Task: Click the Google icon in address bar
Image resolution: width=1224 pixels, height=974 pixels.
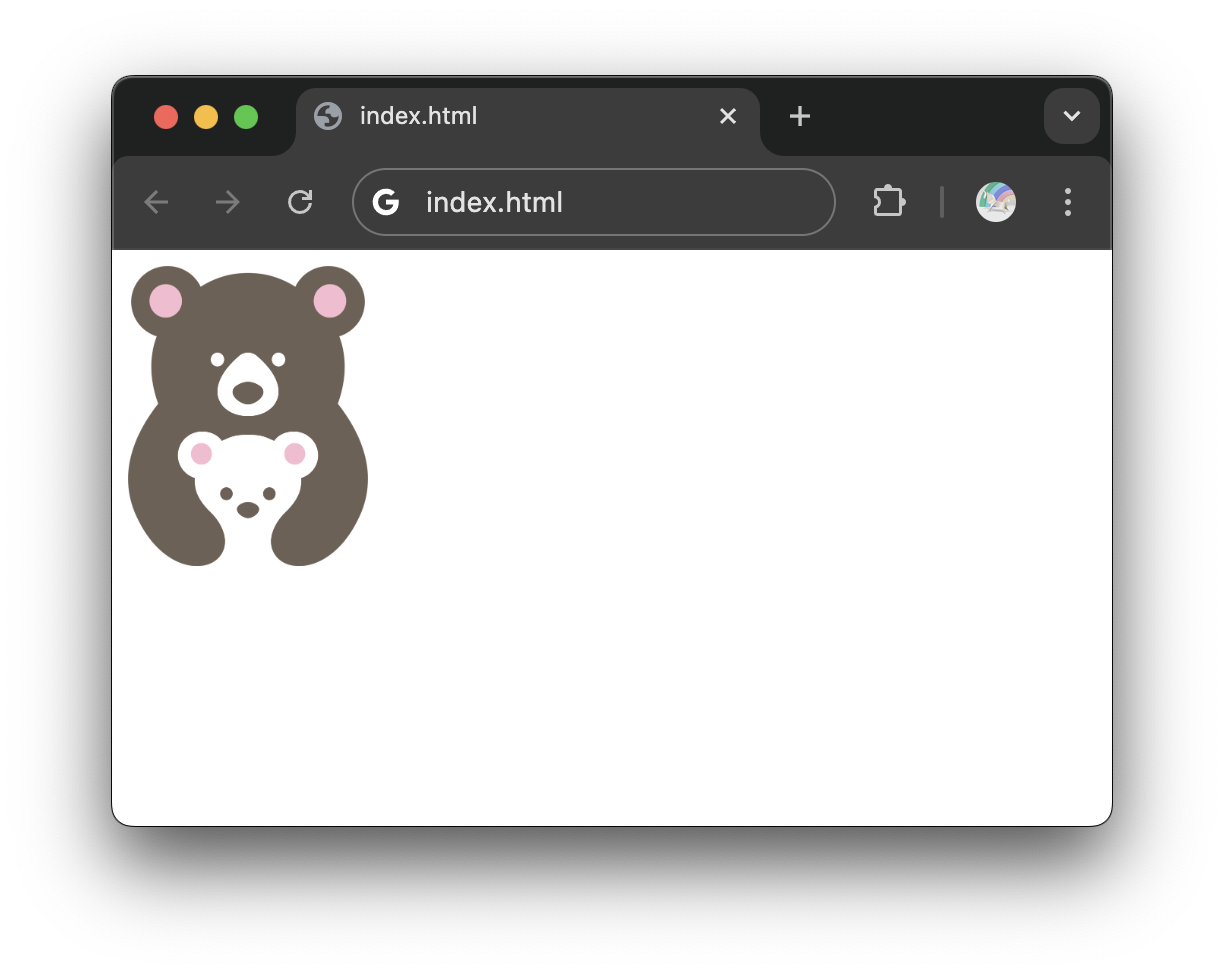Action: point(386,202)
